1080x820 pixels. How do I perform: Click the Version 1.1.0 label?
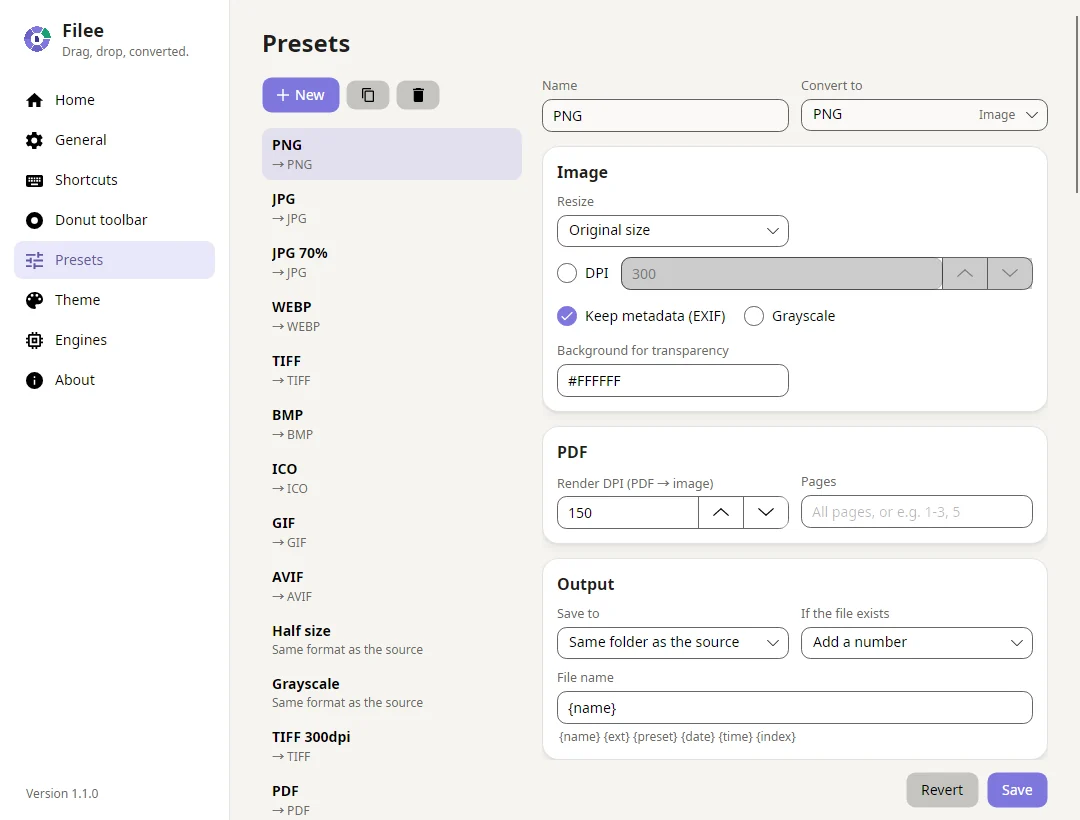click(62, 793)
